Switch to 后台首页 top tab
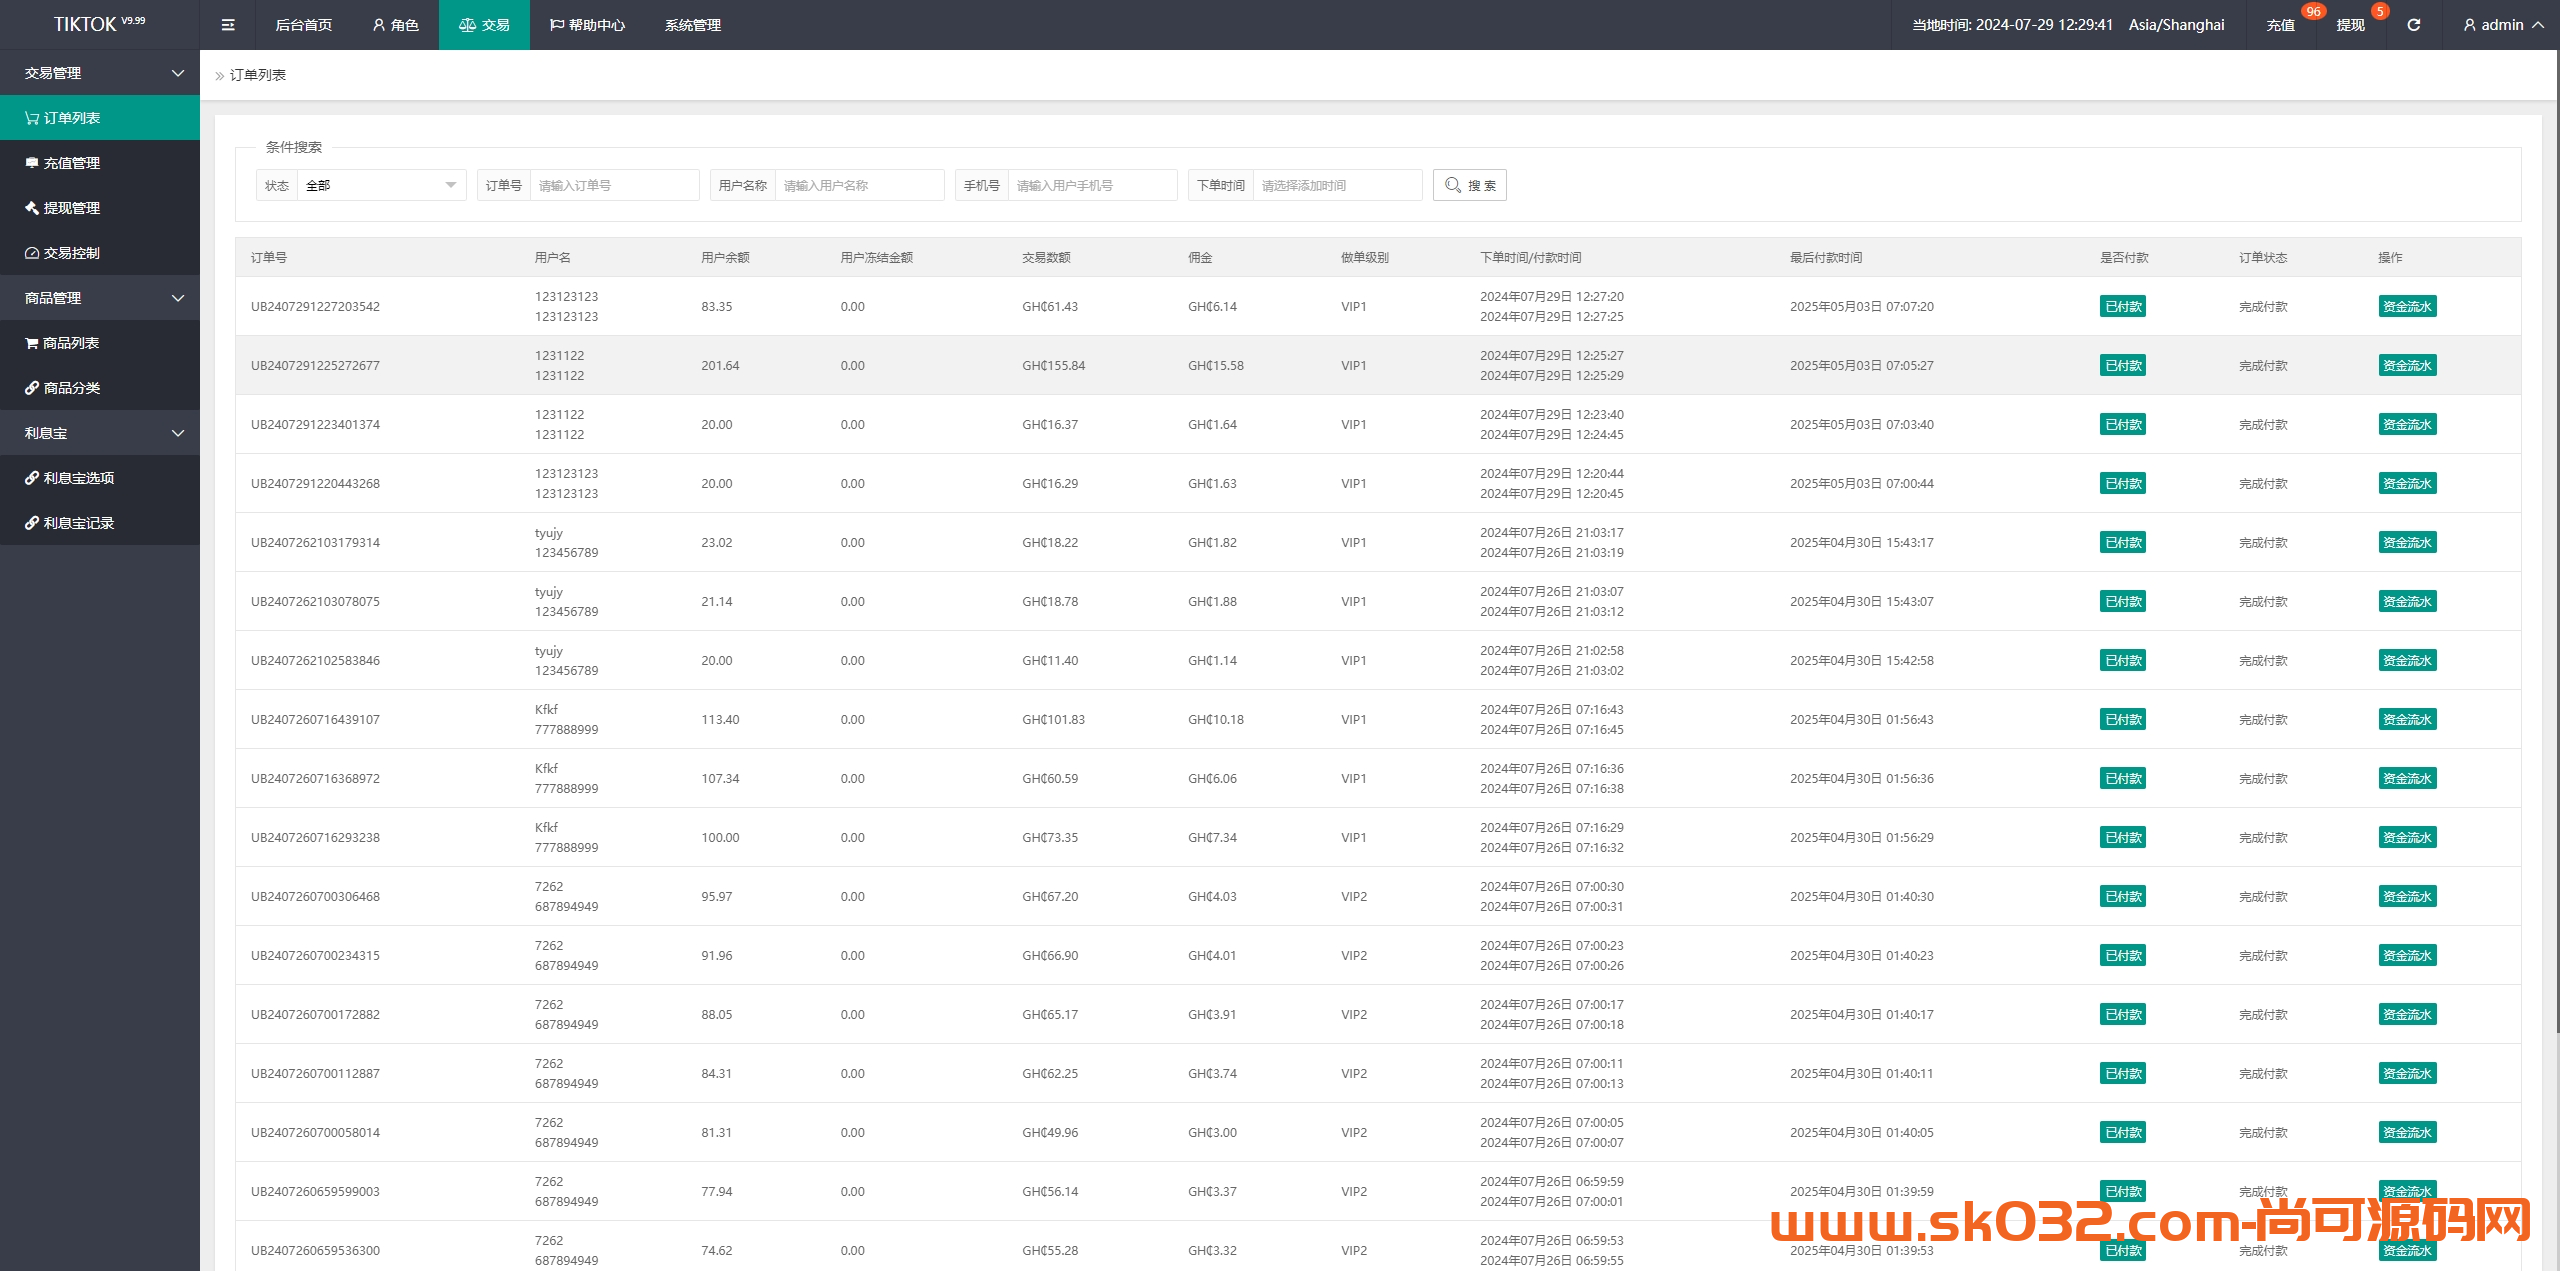Viewport: 2560px width, 1271px height. pos(303,25)
